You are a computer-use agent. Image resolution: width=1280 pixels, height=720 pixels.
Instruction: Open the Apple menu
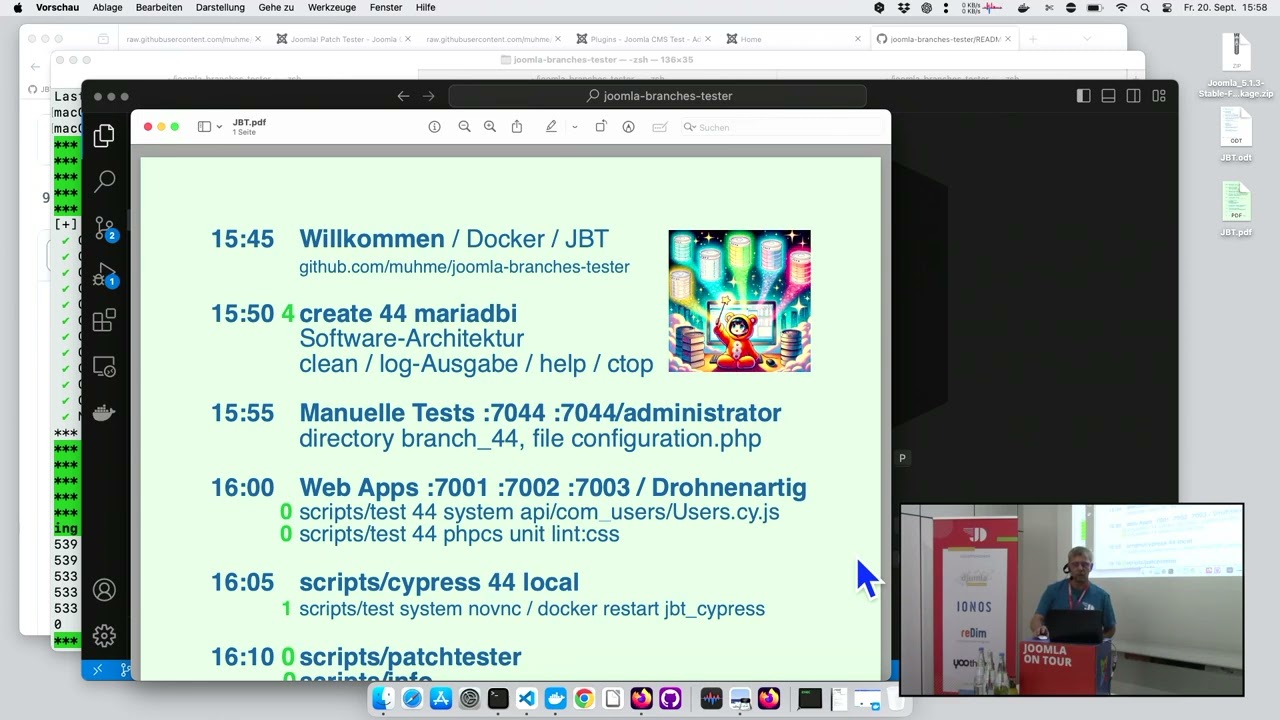(17, 7)
